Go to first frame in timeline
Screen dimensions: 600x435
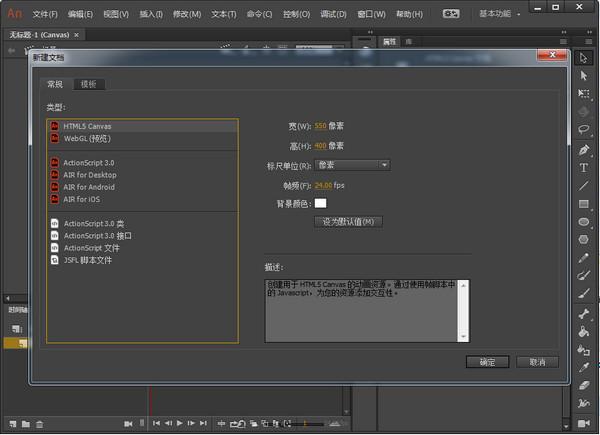[156, 423]
